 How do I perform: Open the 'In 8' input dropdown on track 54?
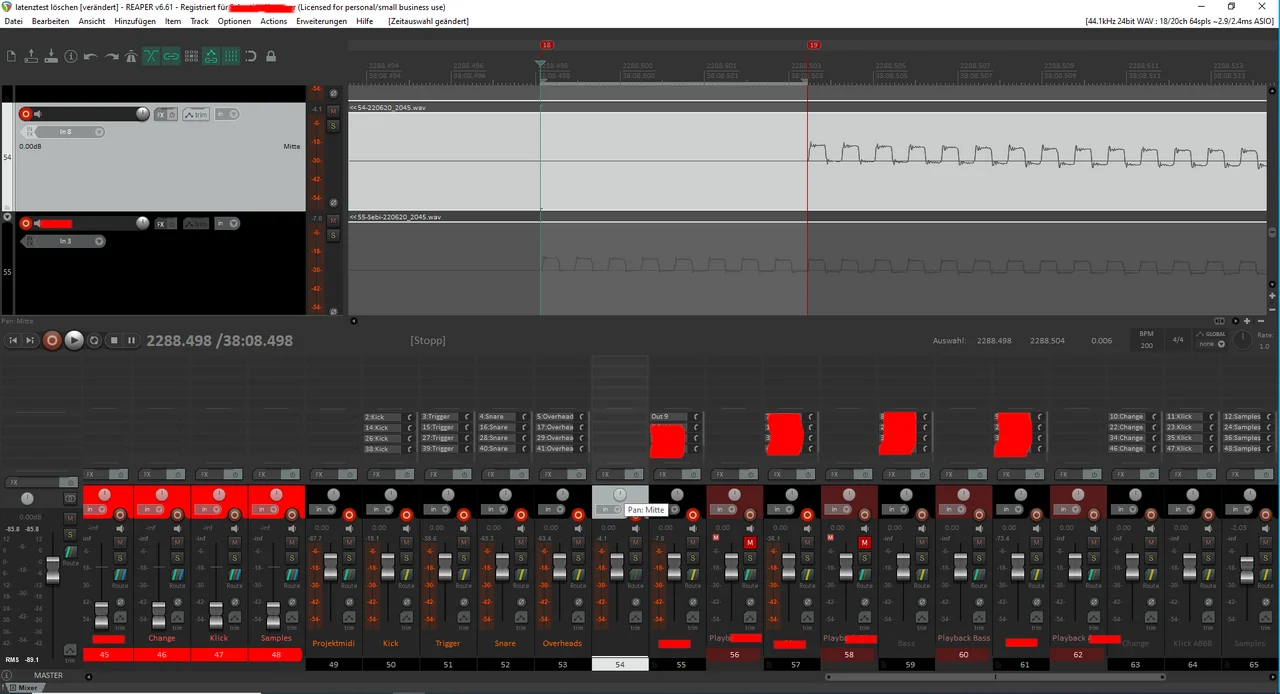point(70,131)
